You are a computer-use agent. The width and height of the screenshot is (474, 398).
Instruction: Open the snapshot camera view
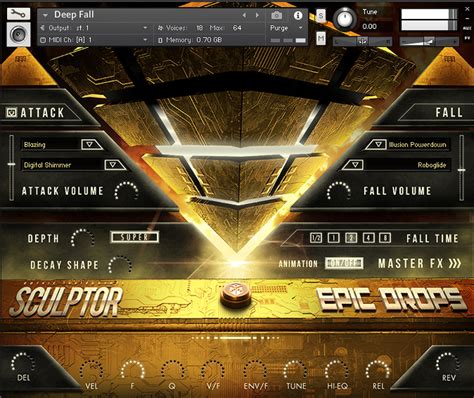277,15
